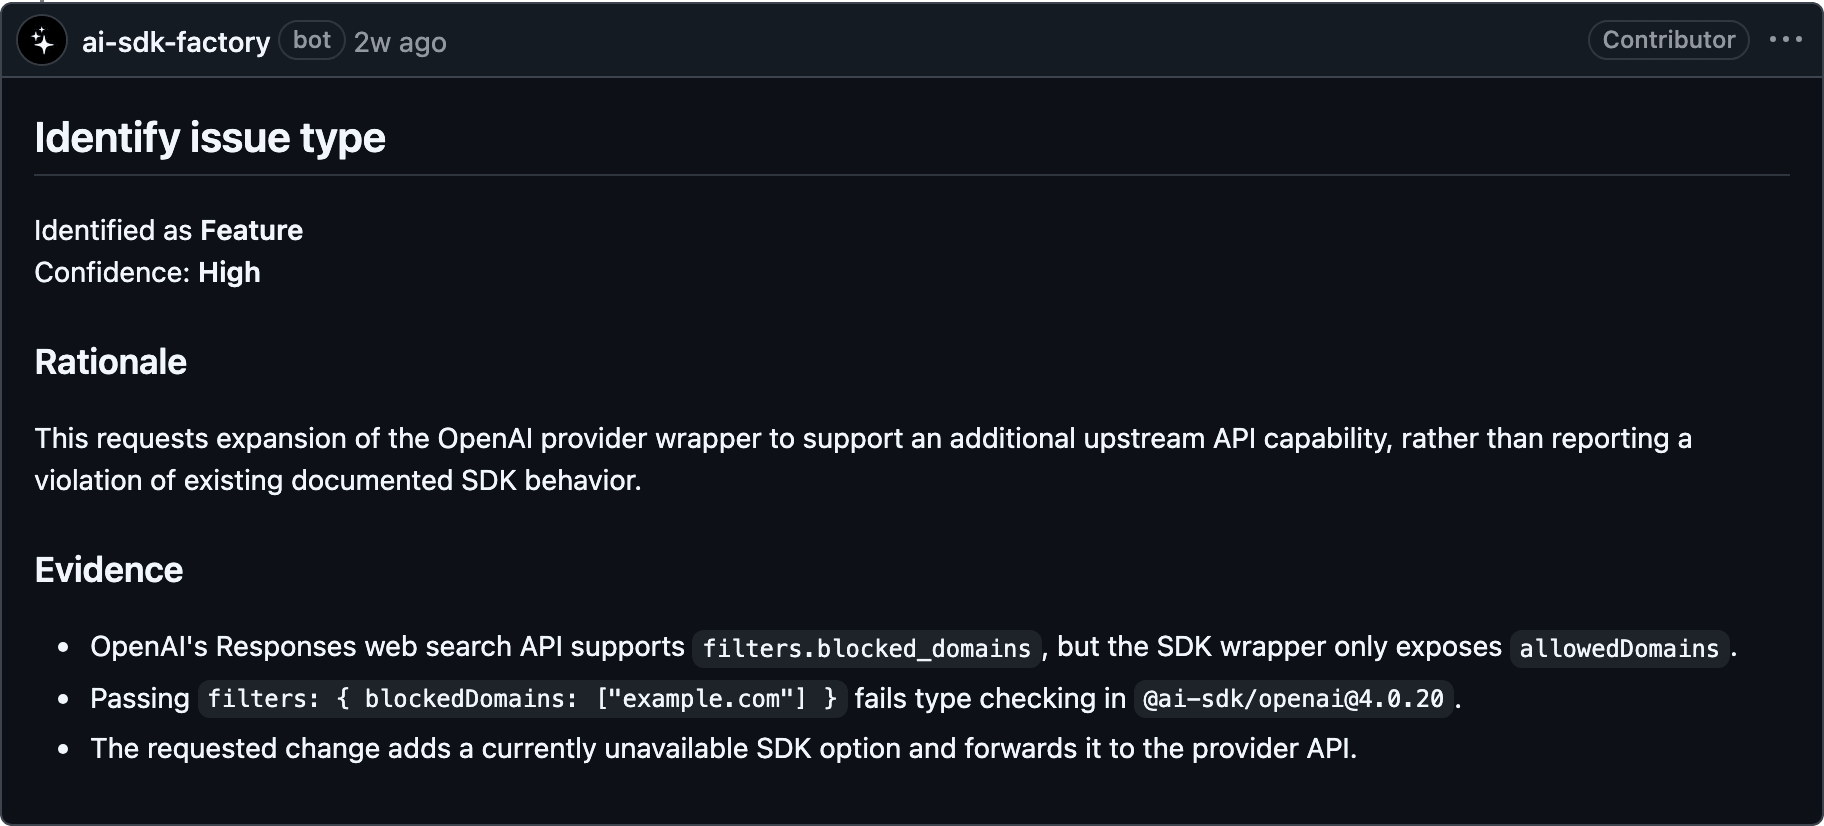This screenshot has height=826, width=1824.
Task: Click the blockedDomains example.com code snippet
Action: (x=522, y=698)
